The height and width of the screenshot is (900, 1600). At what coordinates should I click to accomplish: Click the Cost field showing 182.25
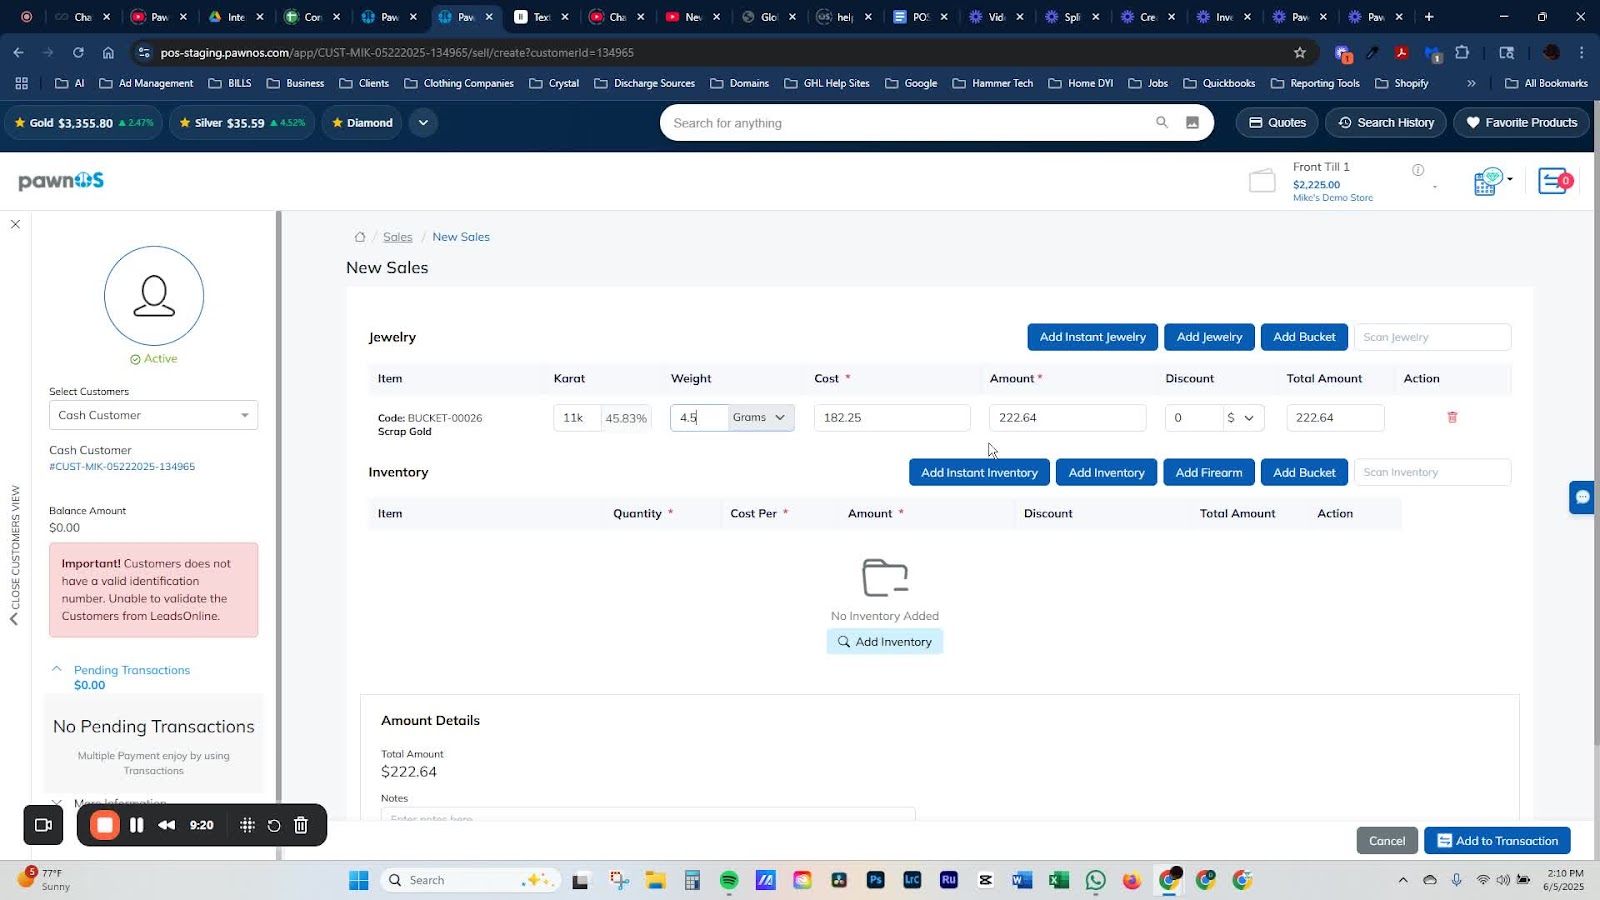tap(892, 418)
